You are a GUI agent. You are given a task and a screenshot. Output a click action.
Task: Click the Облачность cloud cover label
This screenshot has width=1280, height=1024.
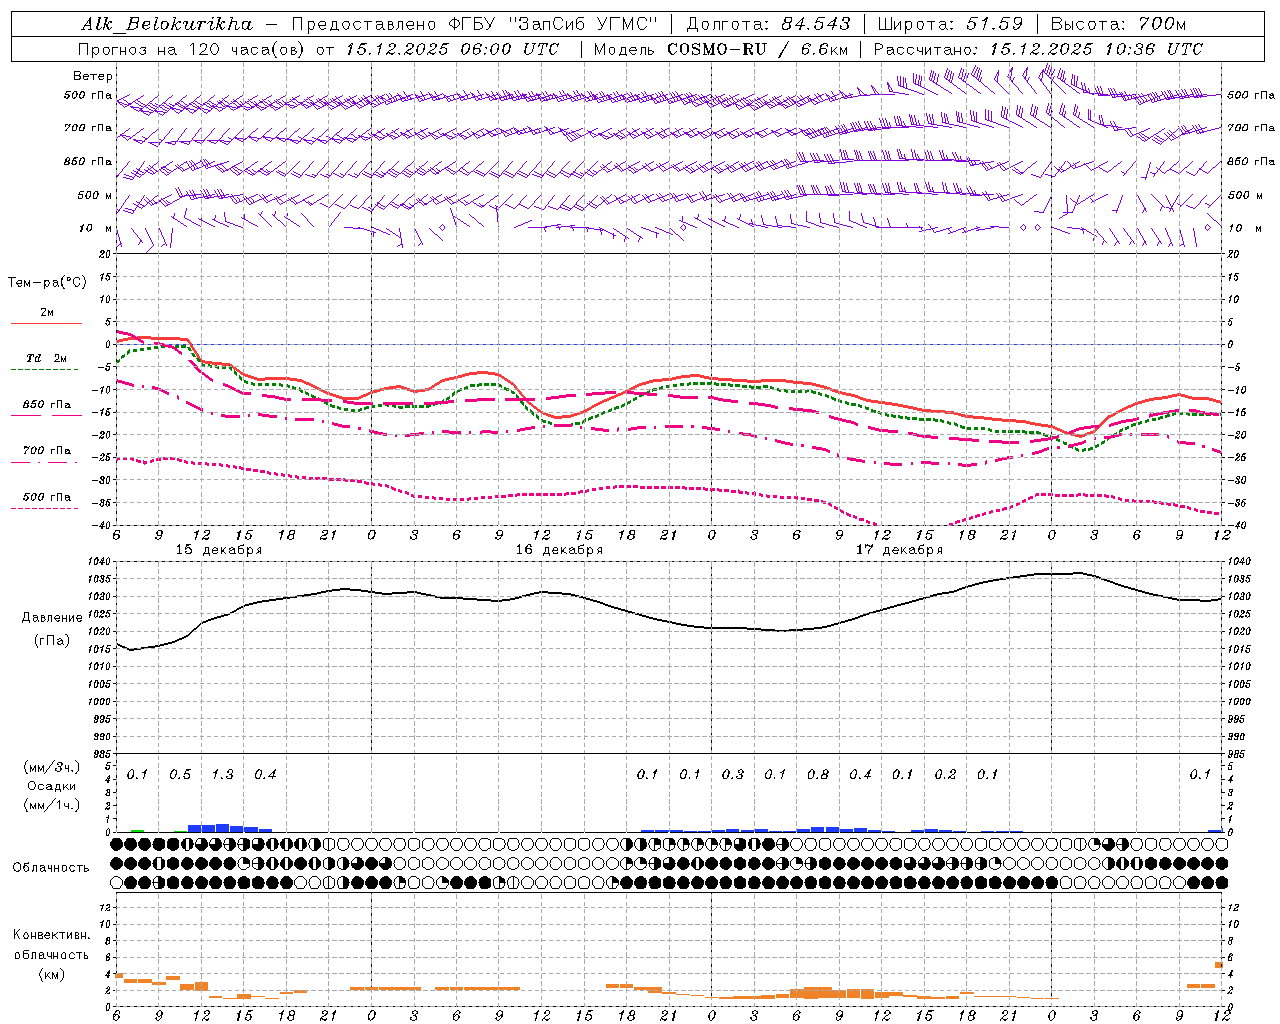pos(51,867)
